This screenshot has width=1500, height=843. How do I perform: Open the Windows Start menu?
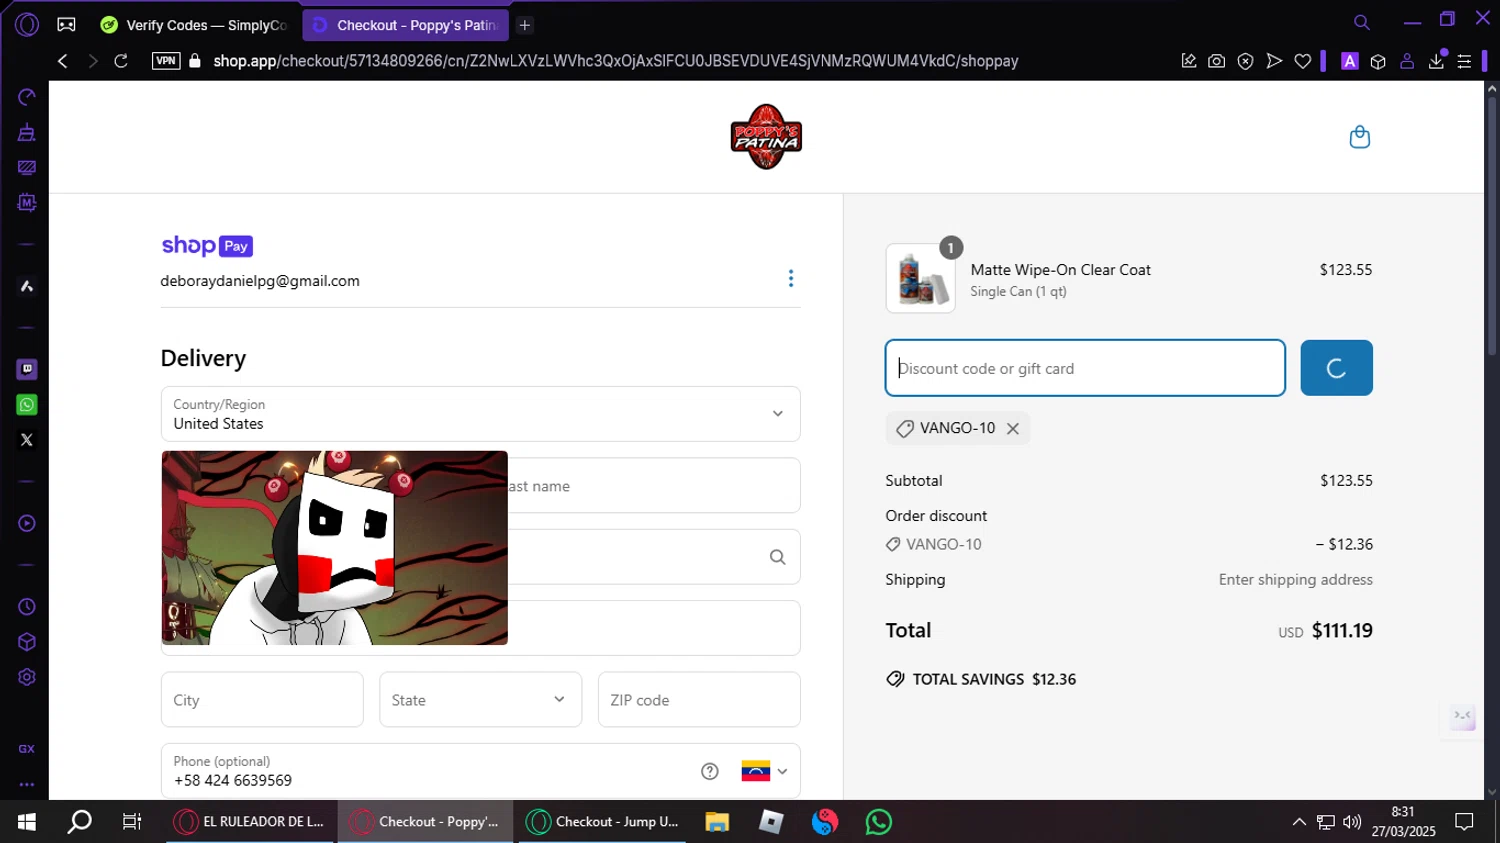27,822
